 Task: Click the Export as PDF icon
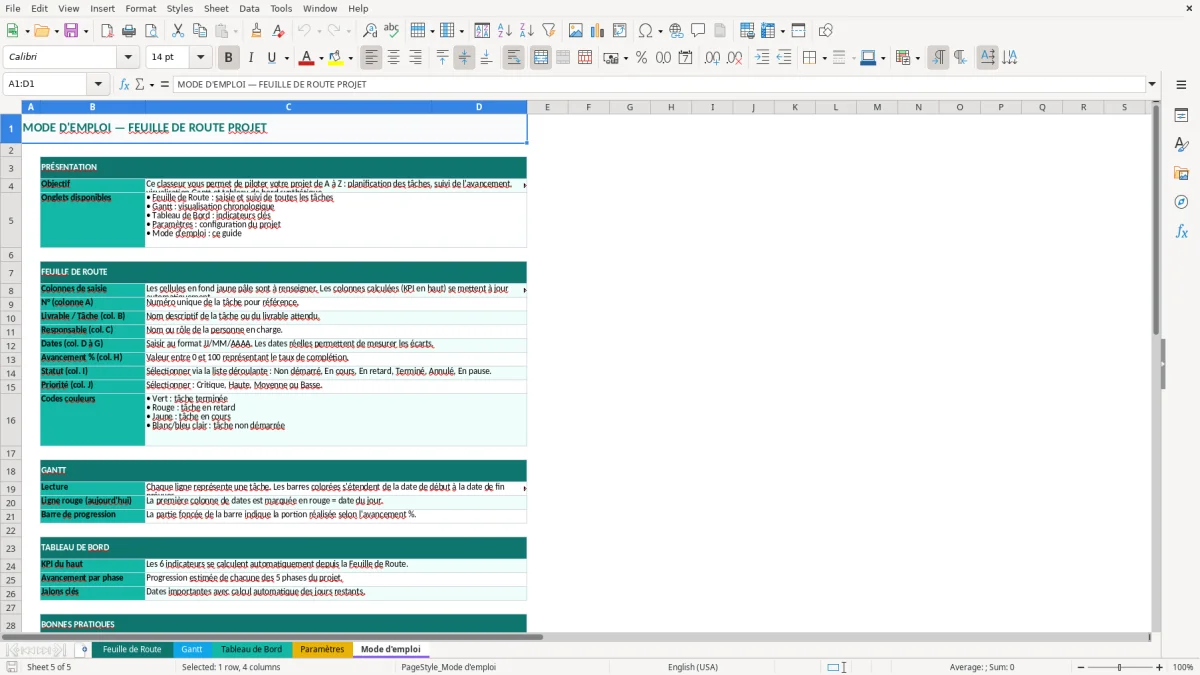[106, 31]
